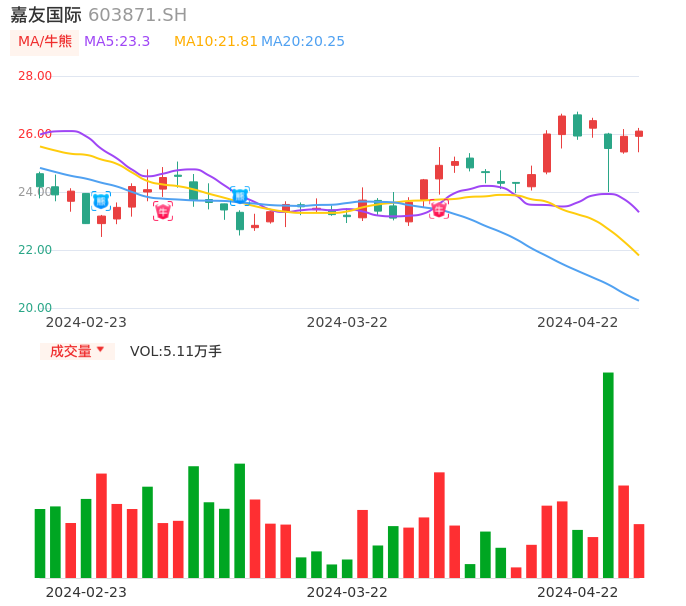The height and width of the screenshot is (606, 686).
Task: Click the 嘉友国际 stock name
Action: coord(46,15)
